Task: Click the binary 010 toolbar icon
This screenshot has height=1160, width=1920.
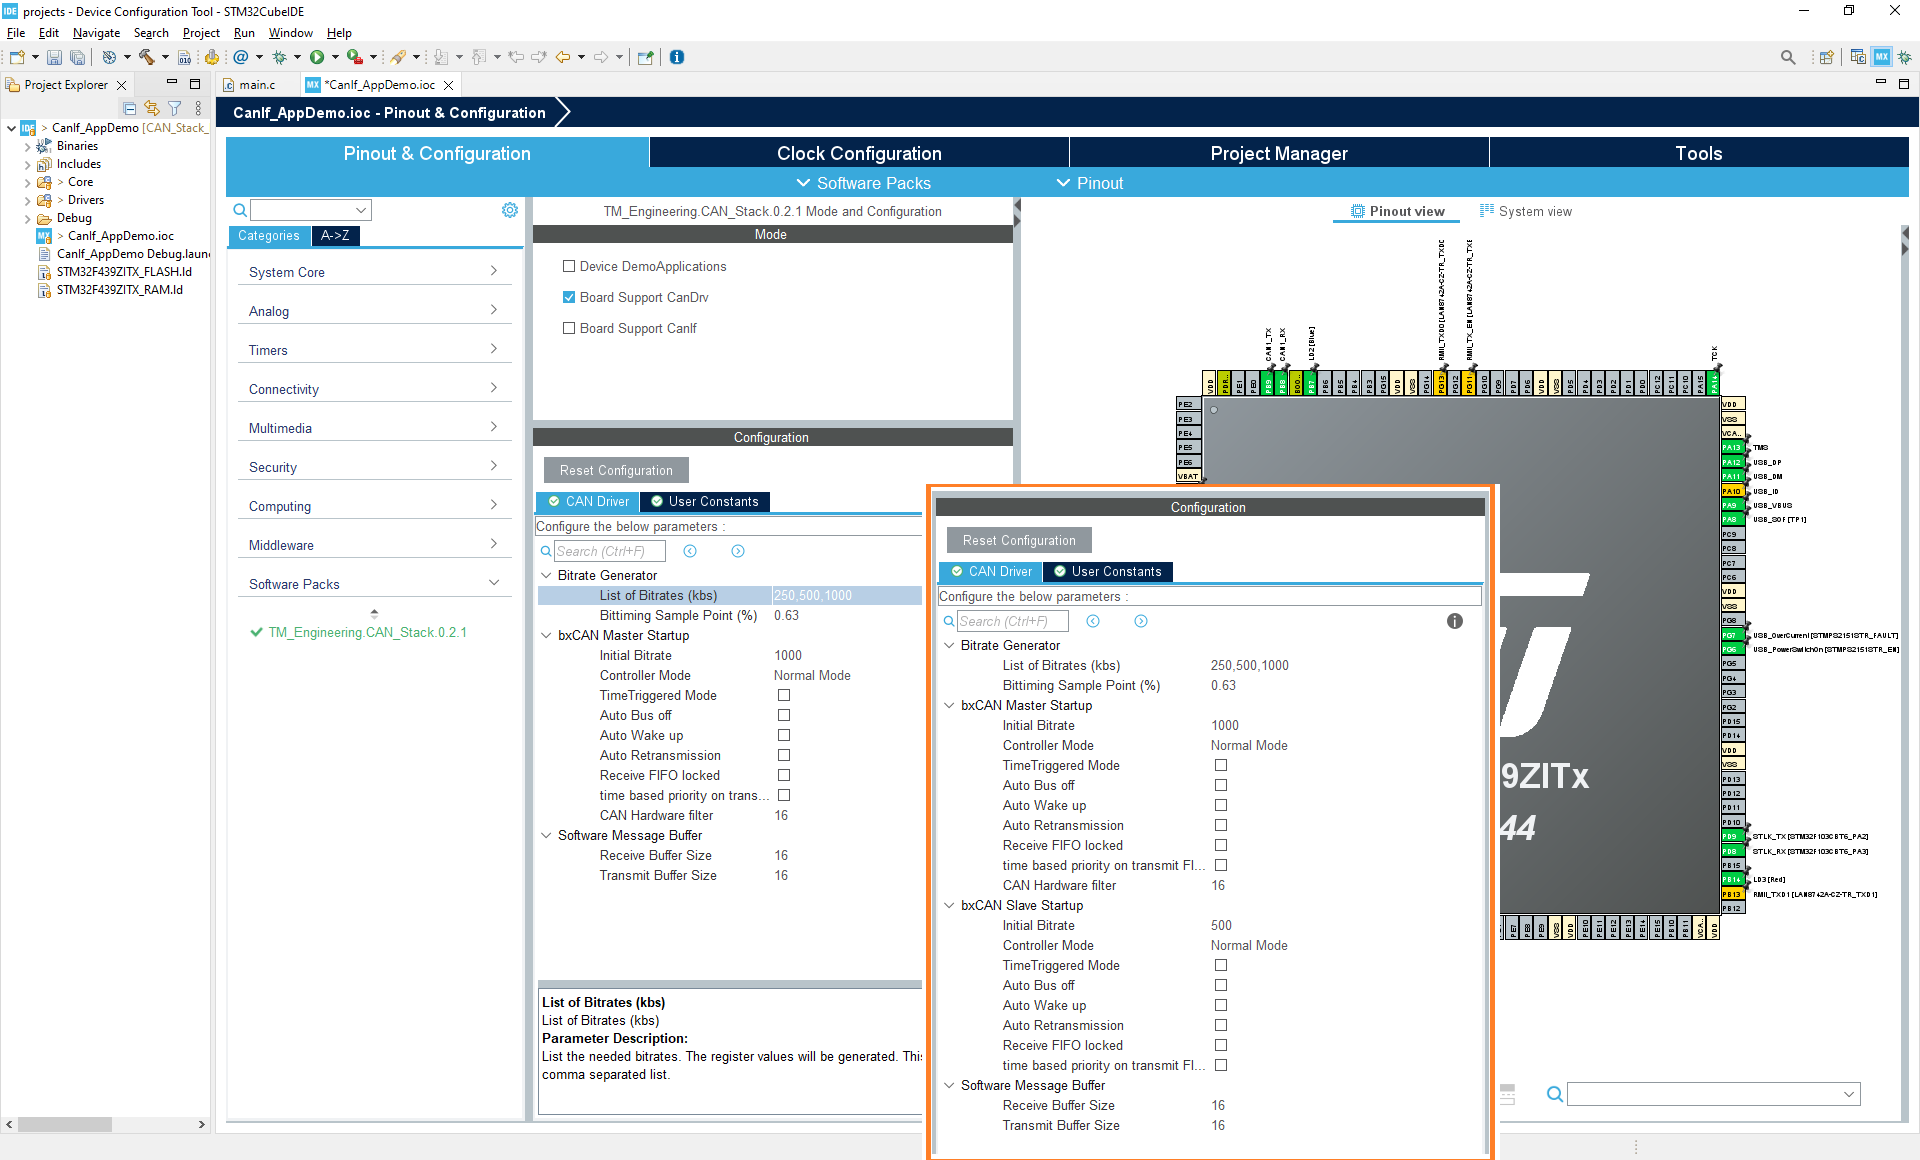Action: [x=184, y=57]
